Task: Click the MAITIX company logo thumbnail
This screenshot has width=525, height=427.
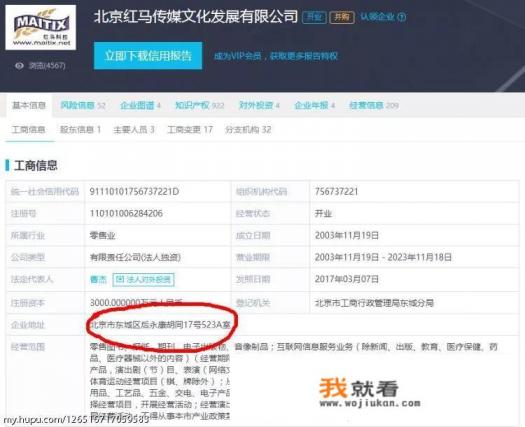Action: pyautogui.click(x=41, y=28)
